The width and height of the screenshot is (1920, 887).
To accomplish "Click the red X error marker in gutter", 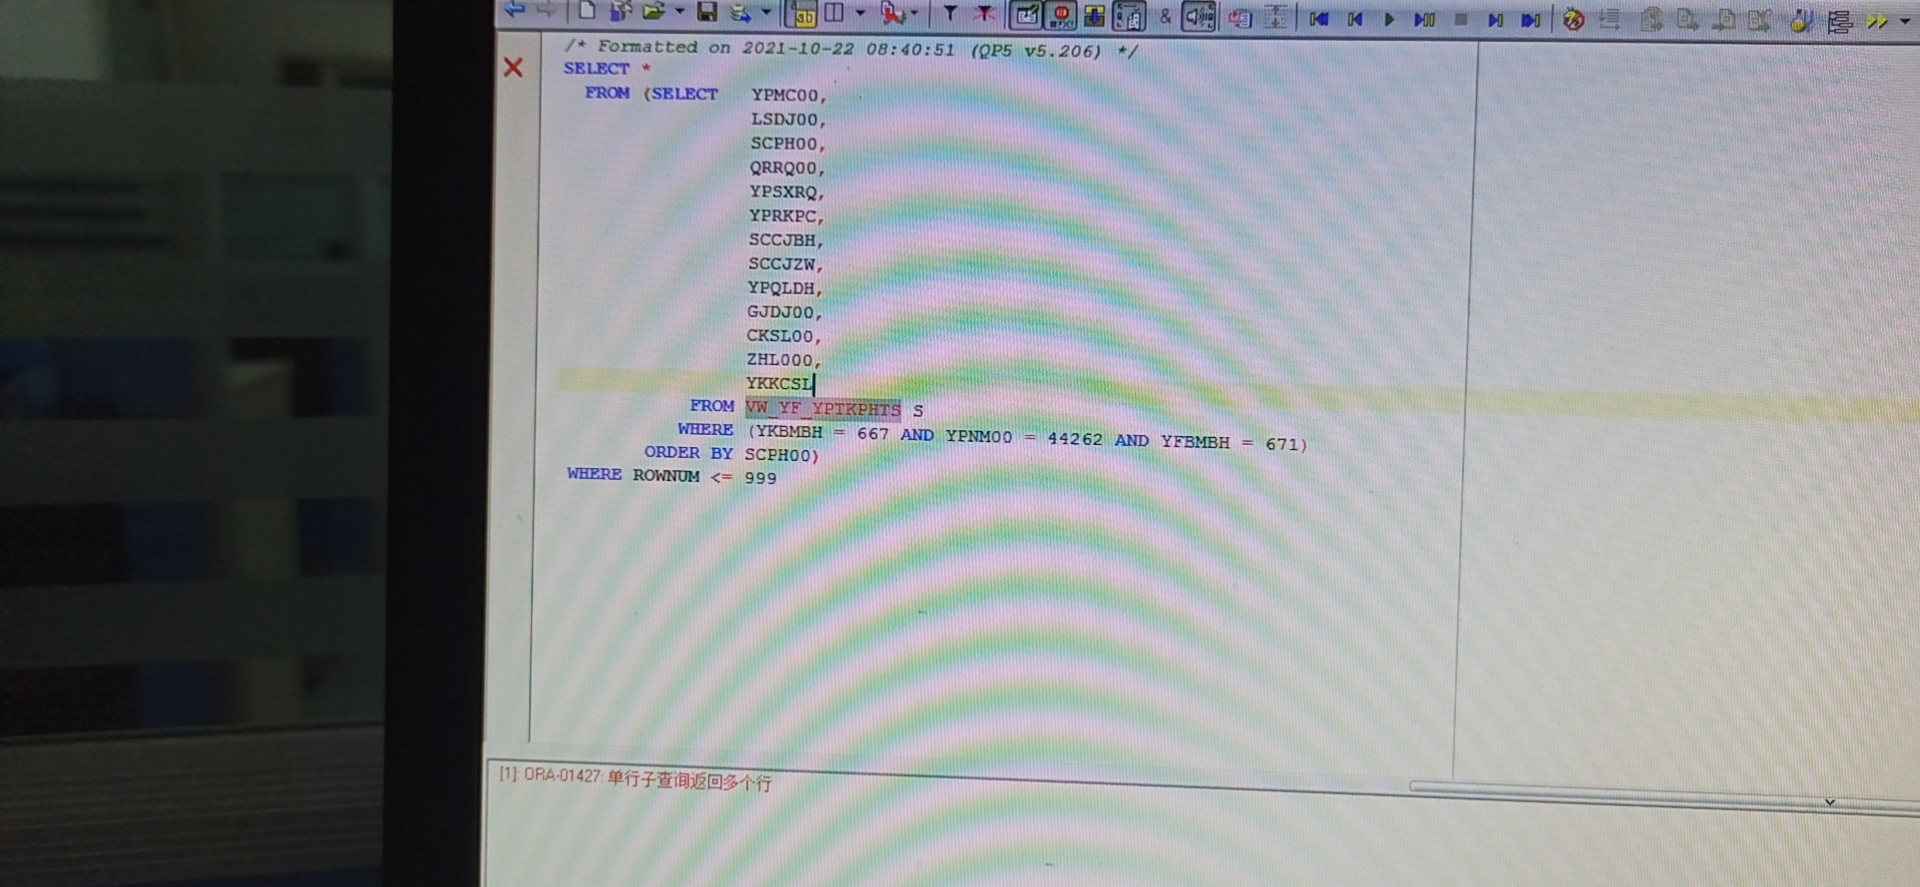I will point(513,67).
